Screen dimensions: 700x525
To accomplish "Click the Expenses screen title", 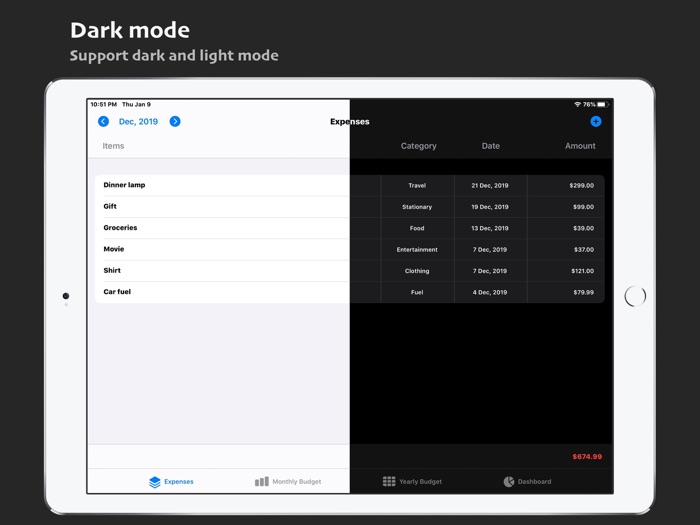I will [350, 121].
